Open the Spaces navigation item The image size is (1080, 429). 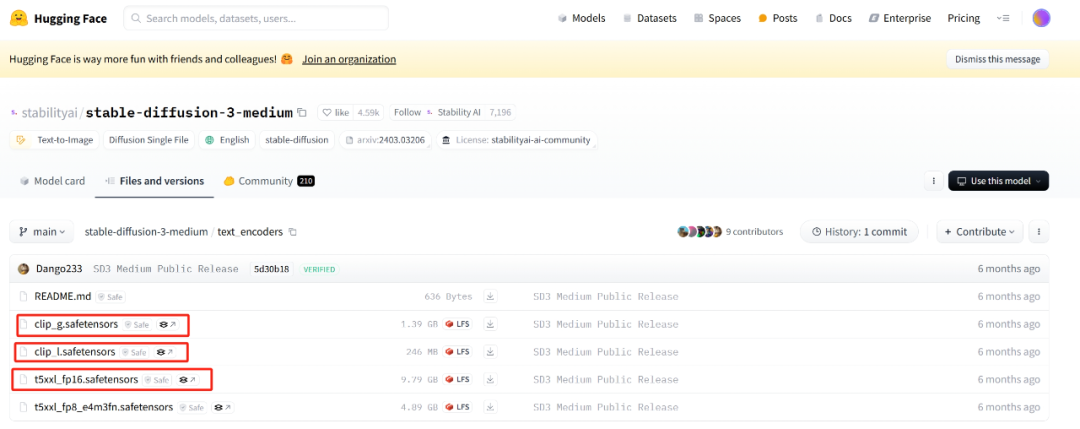click(x=717, y=19)
